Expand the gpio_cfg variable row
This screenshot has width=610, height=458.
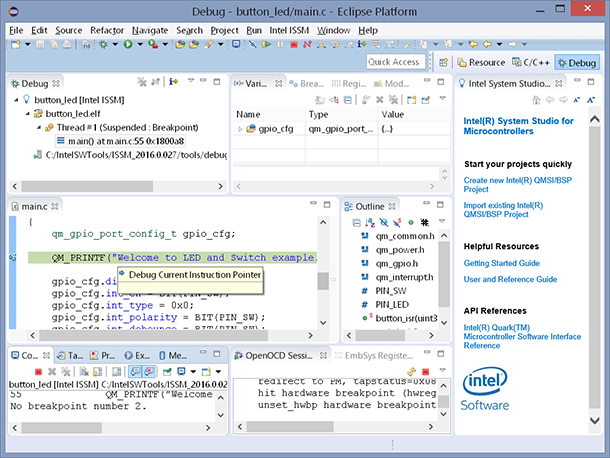[240, 129]
